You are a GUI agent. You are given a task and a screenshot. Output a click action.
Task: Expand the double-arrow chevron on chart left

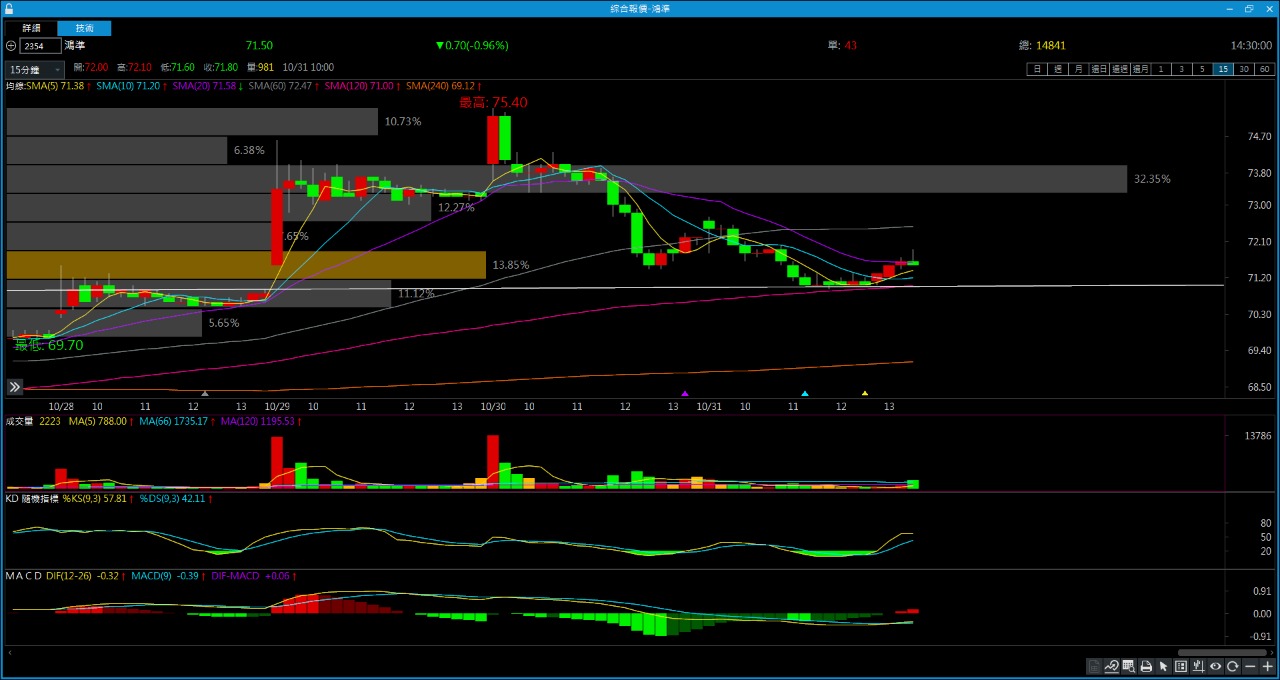pos(15,387)
